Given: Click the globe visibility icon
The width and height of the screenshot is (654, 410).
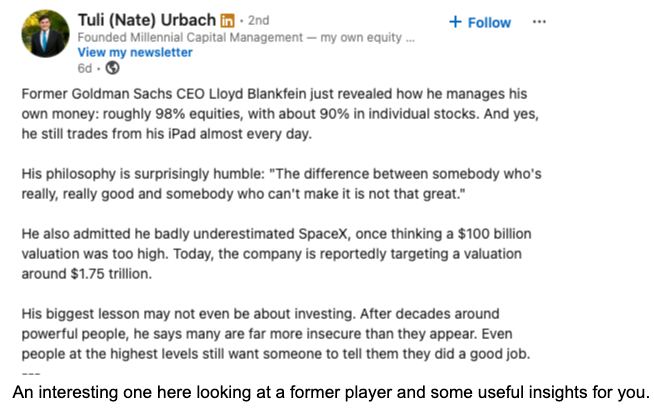Looking at the screenshot, I should (x=112, y=68).
